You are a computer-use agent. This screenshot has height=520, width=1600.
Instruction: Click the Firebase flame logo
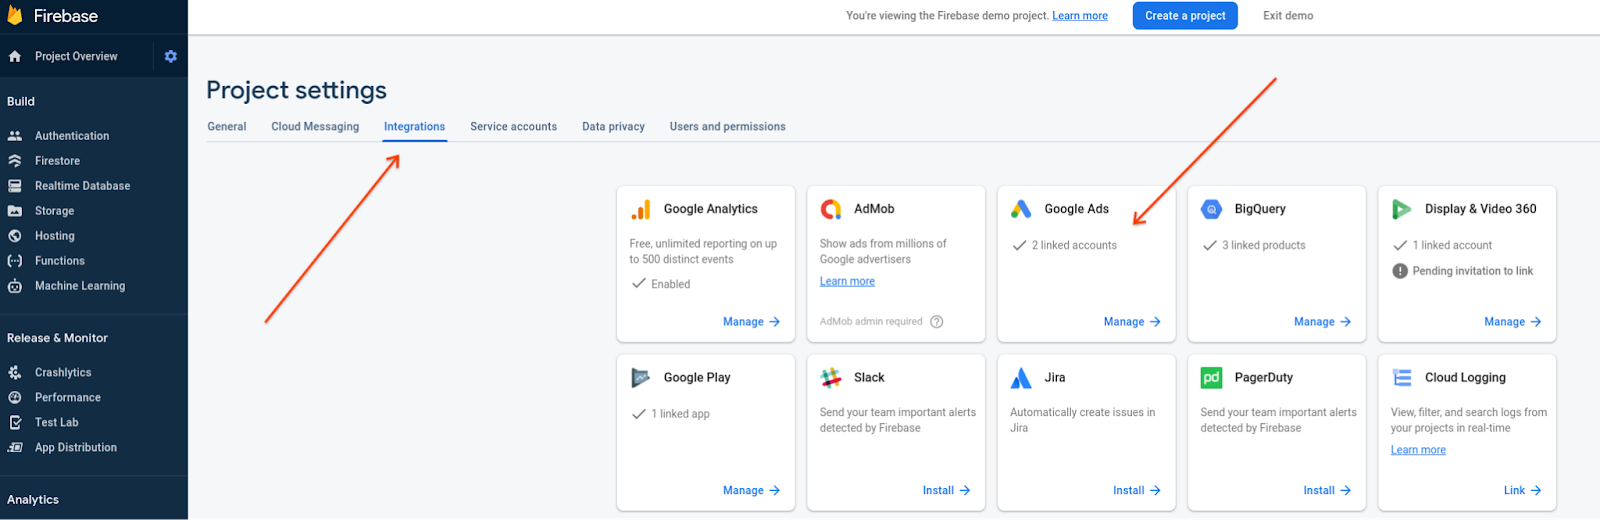15,16
